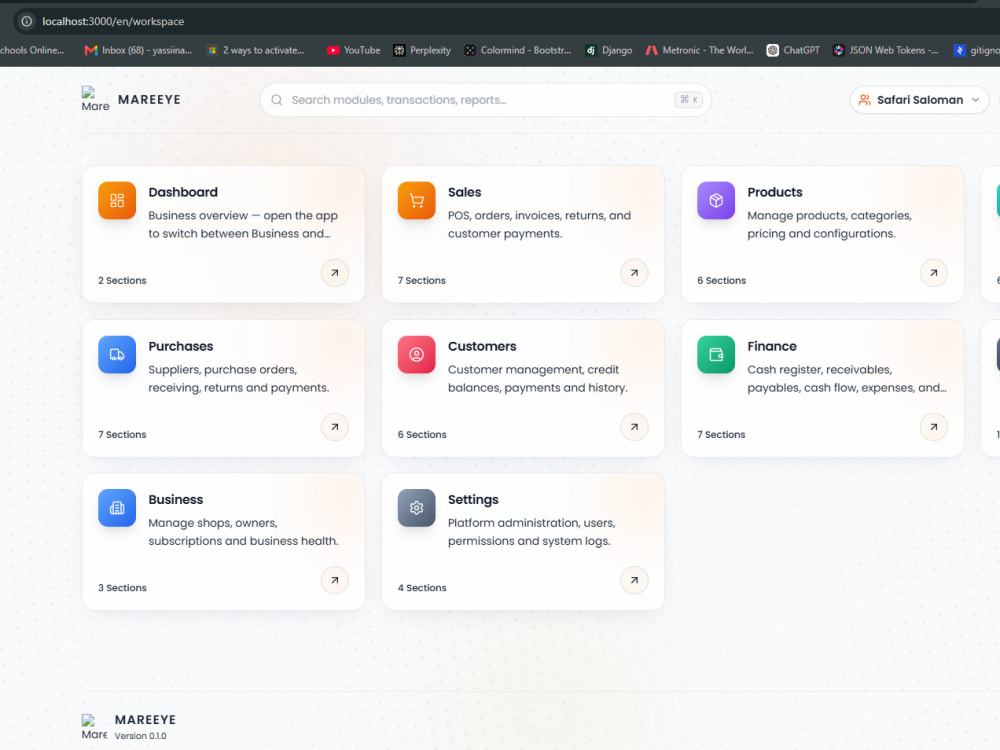1000x750 pixels.
Task: Open Settings via its arrow button
Action: click(634, 580)
